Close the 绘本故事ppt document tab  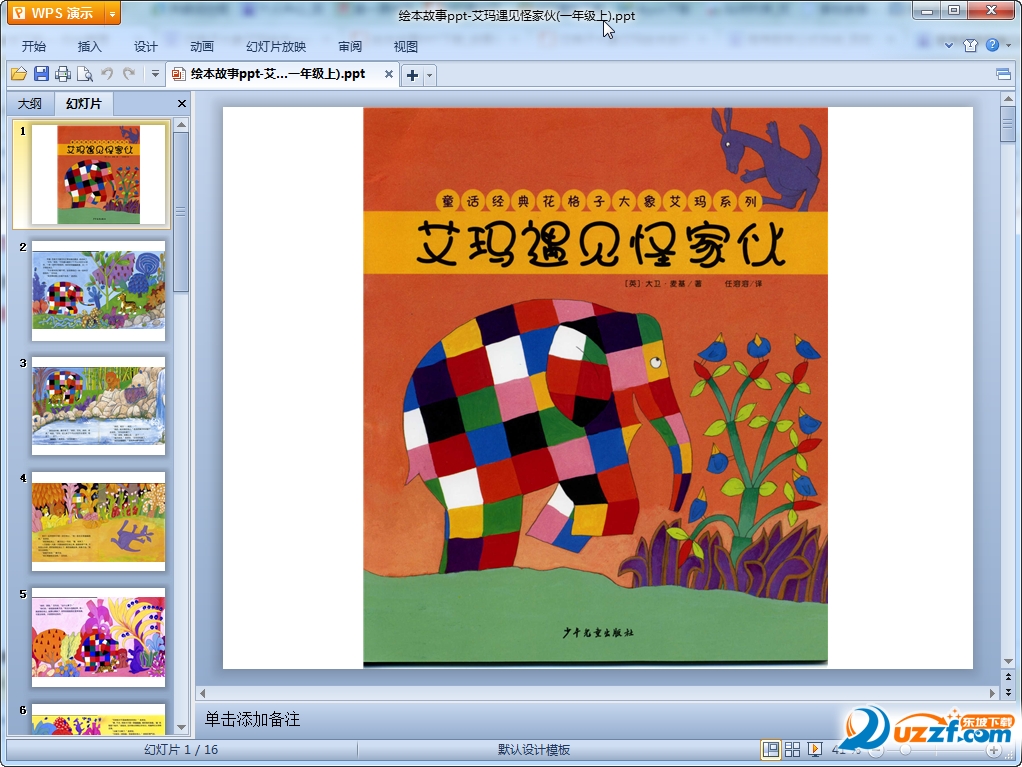pyautogui.click(x=388, y=74)
